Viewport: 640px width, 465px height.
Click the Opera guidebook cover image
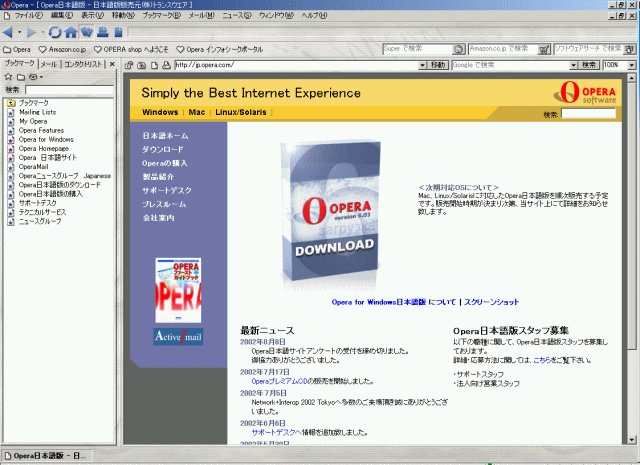click(x=178, y=290)
